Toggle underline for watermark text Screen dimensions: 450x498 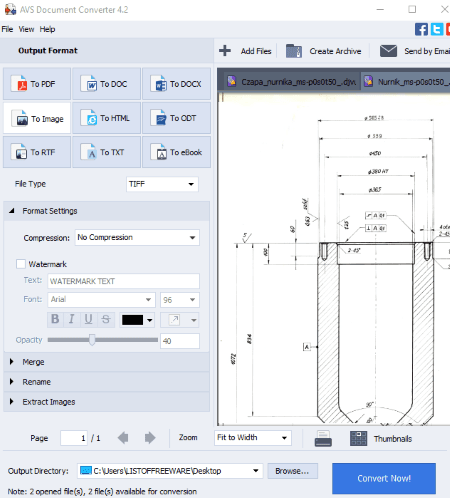coord(88,319)
